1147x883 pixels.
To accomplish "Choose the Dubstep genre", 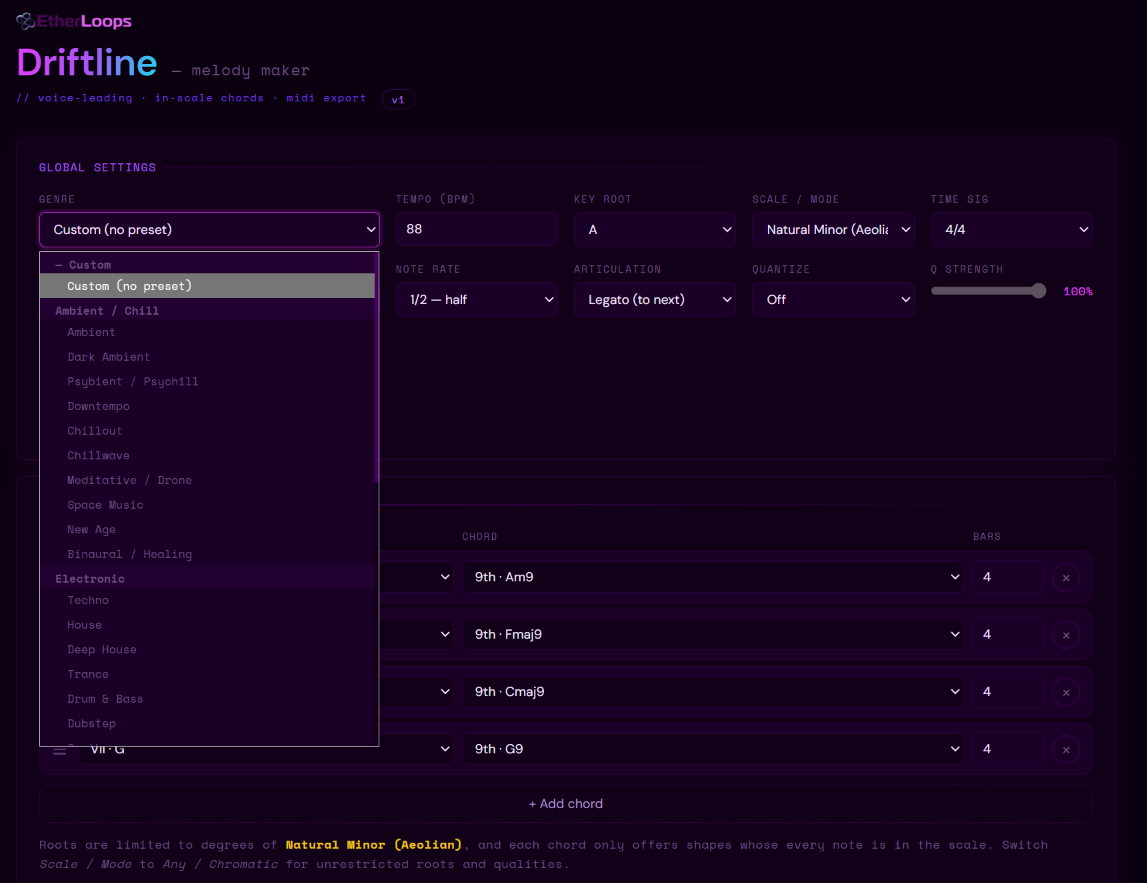I will (x=207, y=724).
